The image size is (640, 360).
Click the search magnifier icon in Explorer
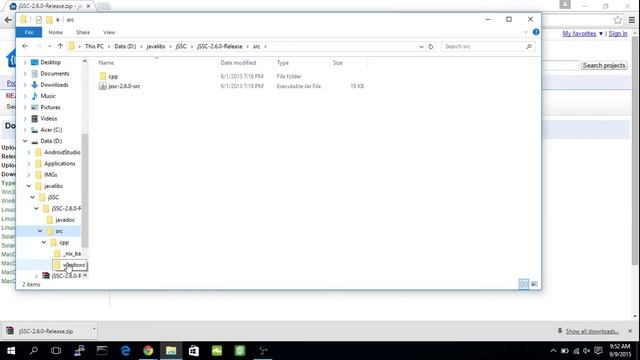click(529, 47)
